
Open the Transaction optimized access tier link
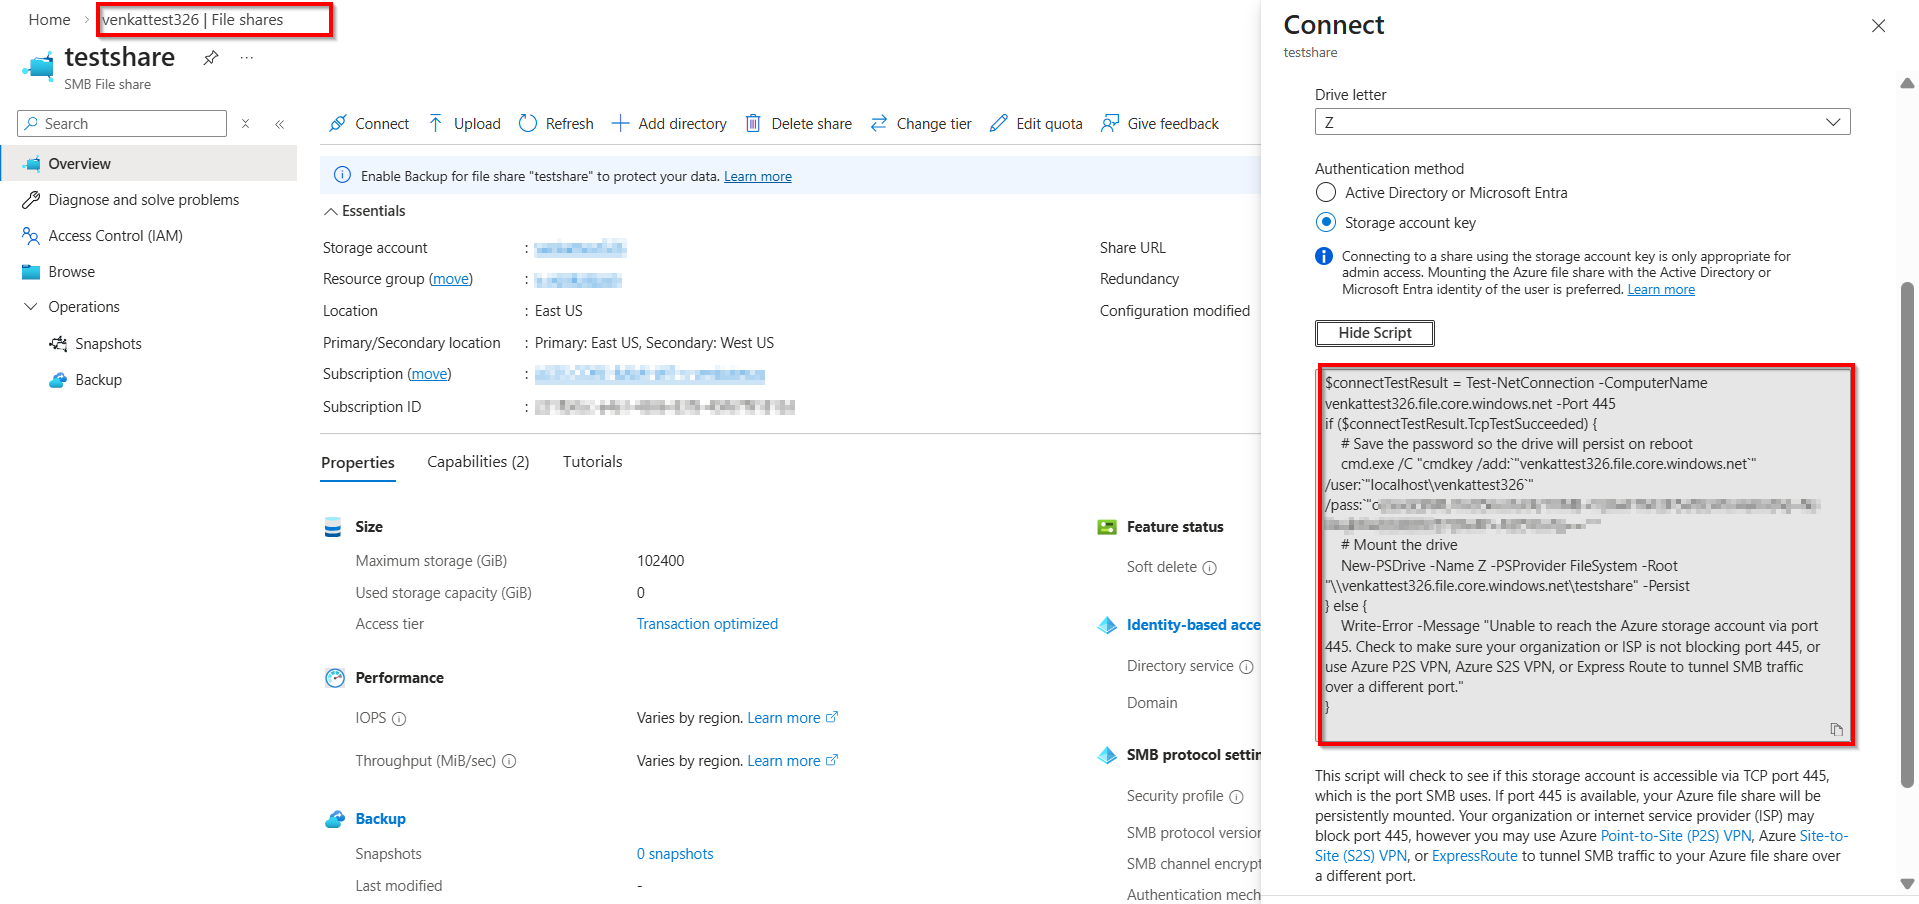(x=707, y=624)
